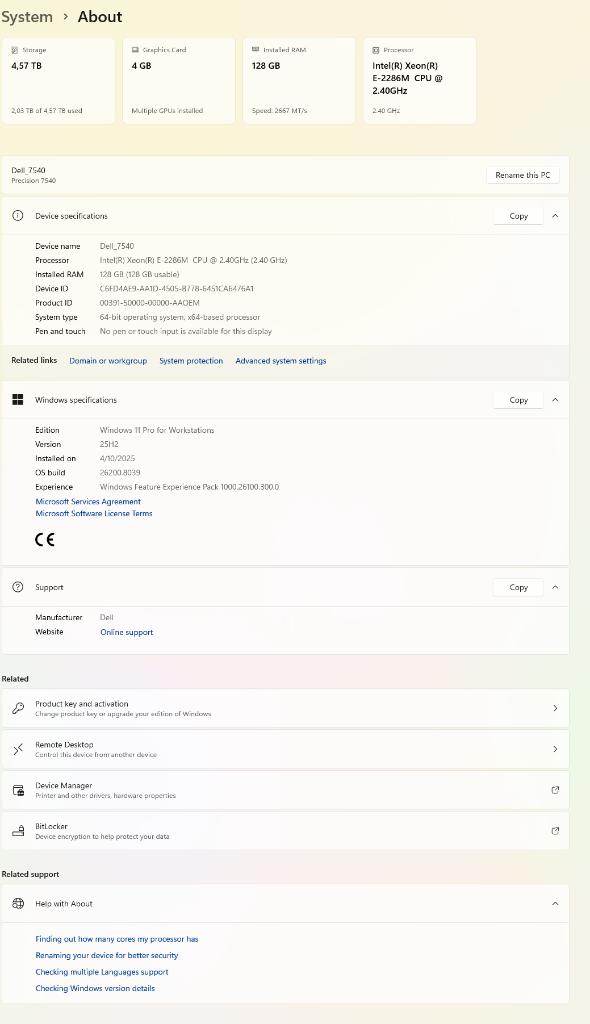Collapse the Device specifications section

pyautogui.click(x=555, y=216)
